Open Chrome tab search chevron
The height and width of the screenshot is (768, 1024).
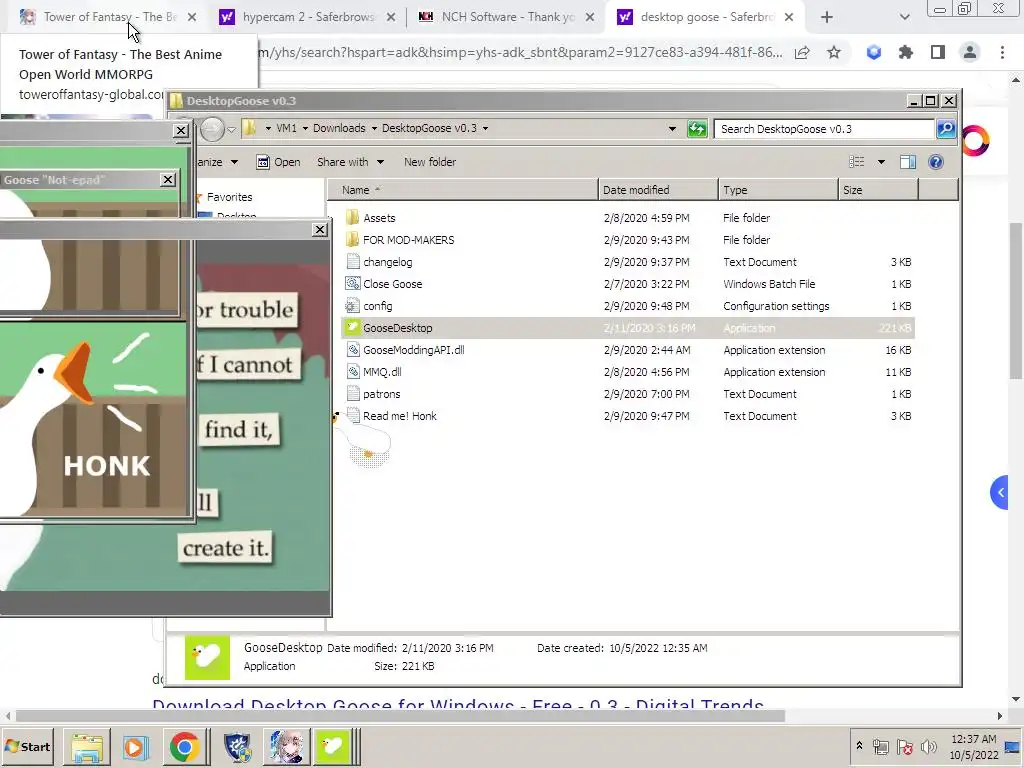pyautogui.click(x=904, y=18)
